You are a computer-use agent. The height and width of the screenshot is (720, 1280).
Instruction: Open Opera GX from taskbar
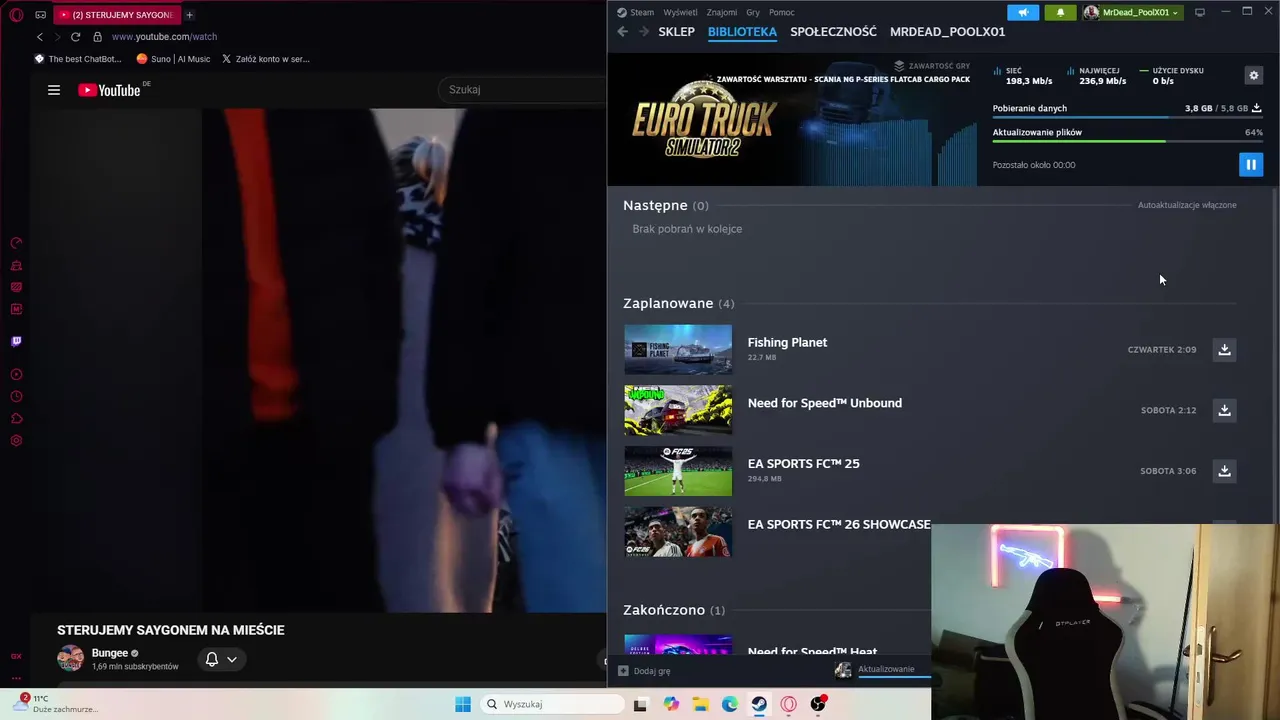tap(789, 704)
